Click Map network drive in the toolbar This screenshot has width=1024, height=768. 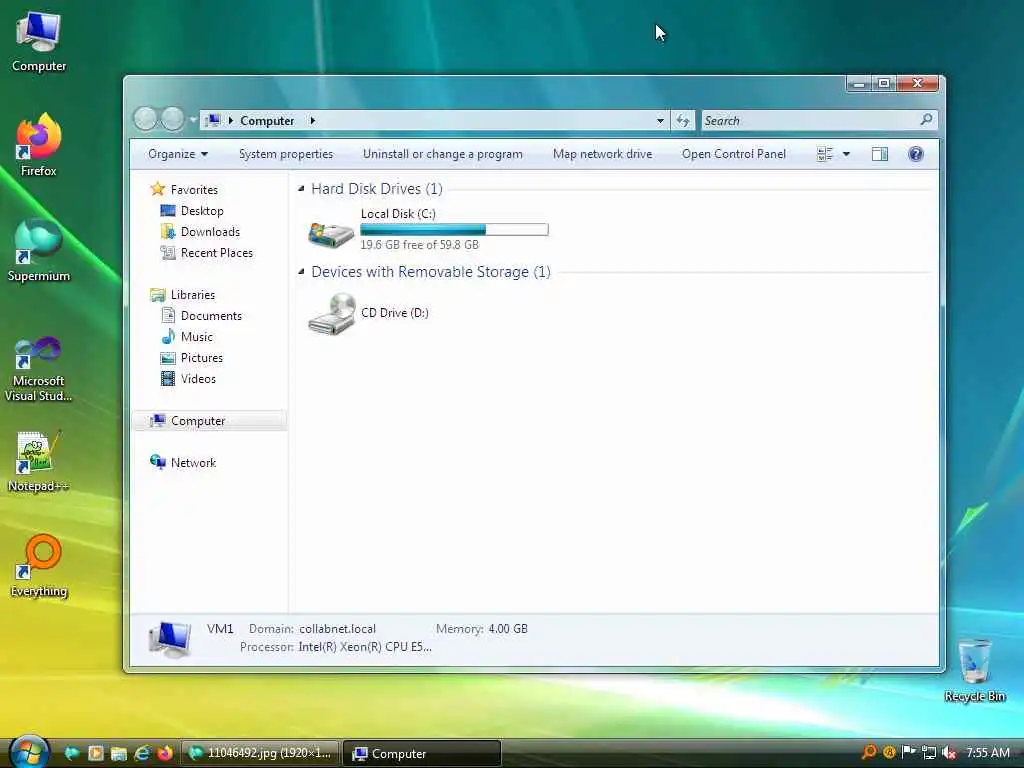point(602,154)
